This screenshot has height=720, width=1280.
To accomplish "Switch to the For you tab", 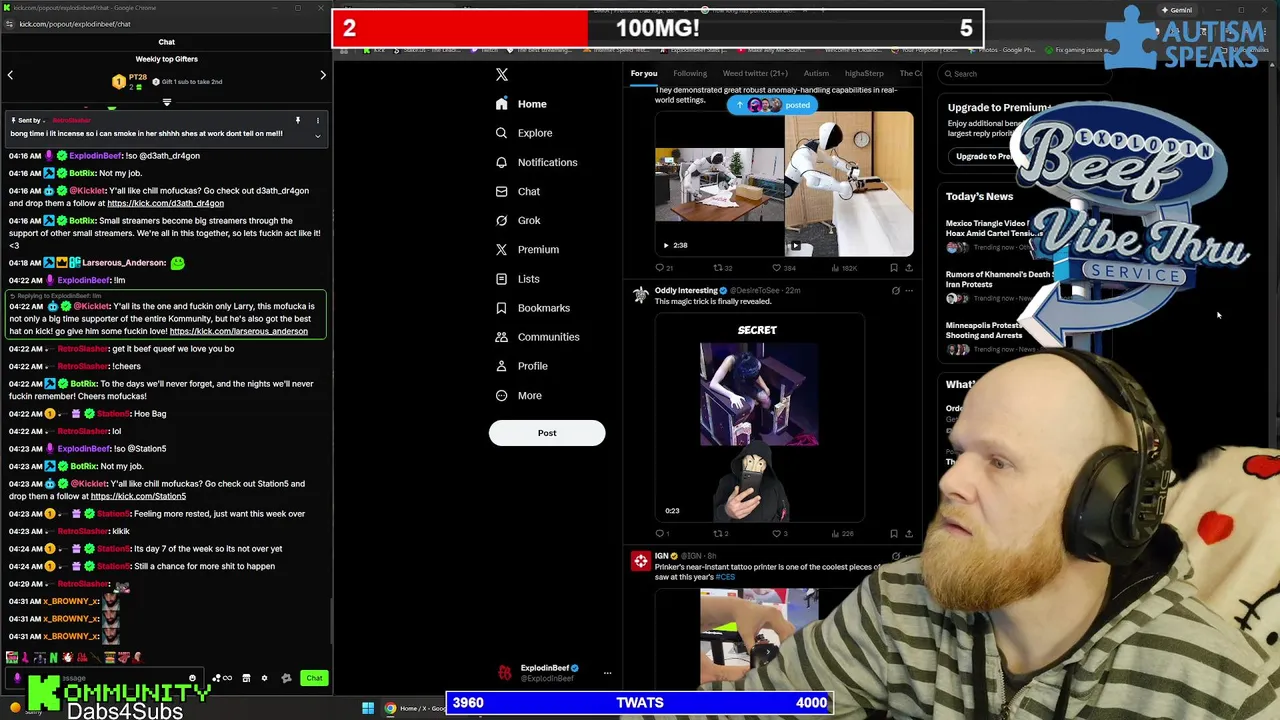I will pos(644,73).
